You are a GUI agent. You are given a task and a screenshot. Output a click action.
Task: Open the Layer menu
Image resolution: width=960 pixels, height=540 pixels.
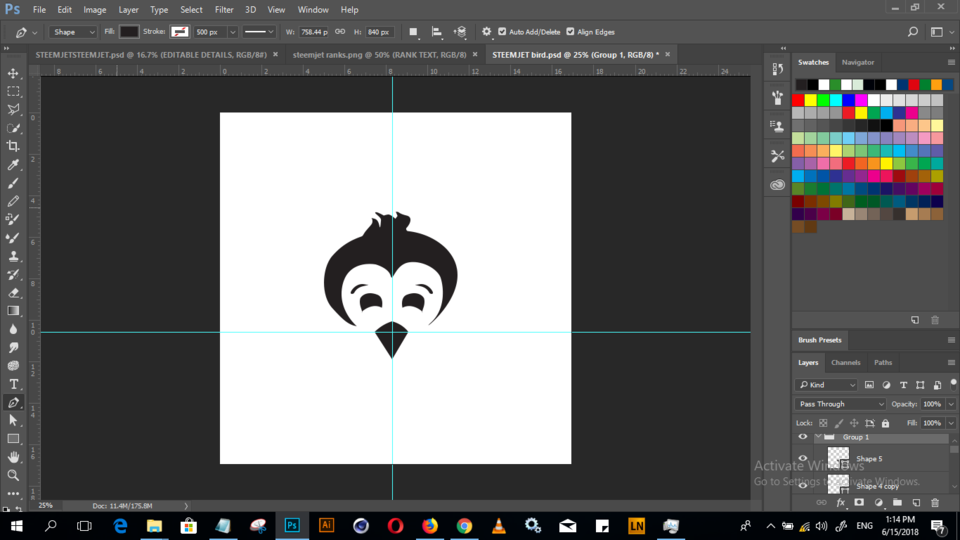click(128, 10)
